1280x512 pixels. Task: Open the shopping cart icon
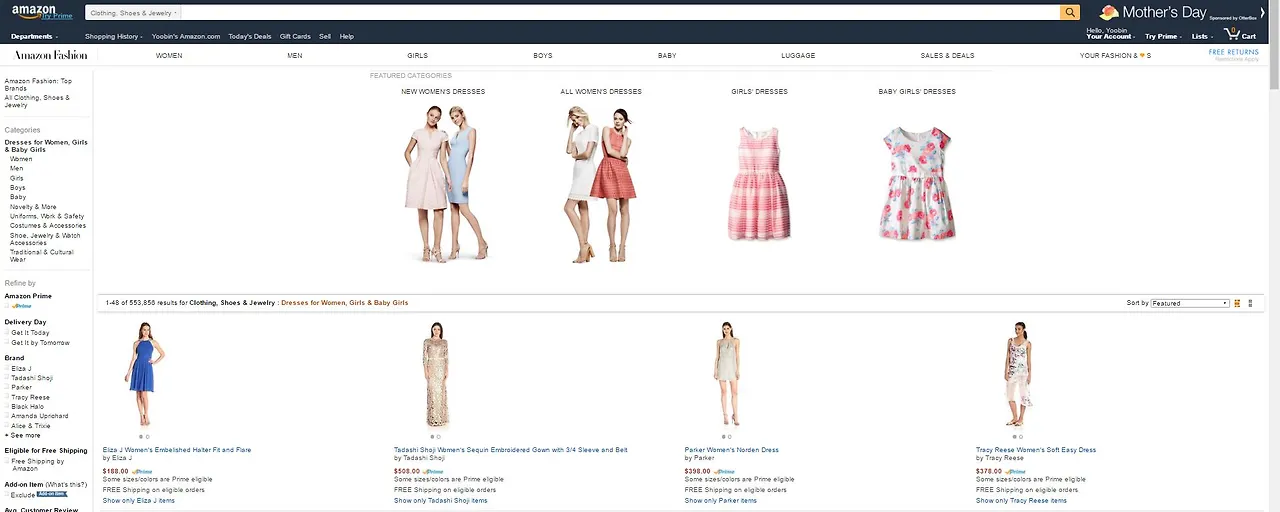[1232, 34]
